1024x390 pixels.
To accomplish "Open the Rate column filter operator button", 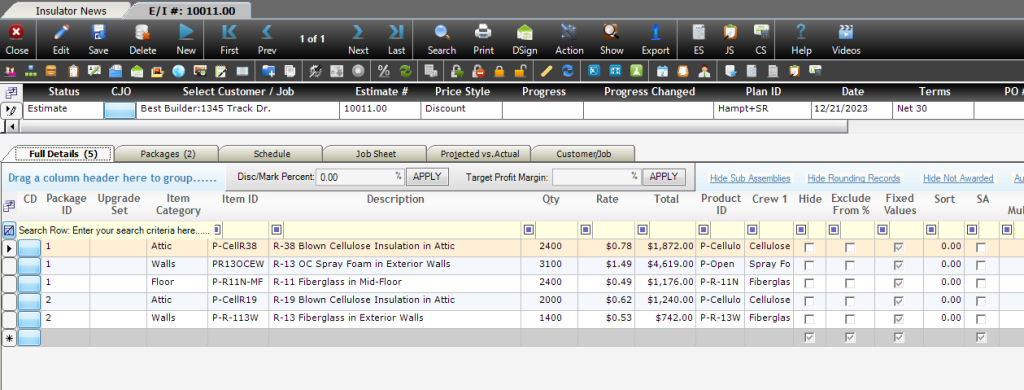I will point(586,229).
